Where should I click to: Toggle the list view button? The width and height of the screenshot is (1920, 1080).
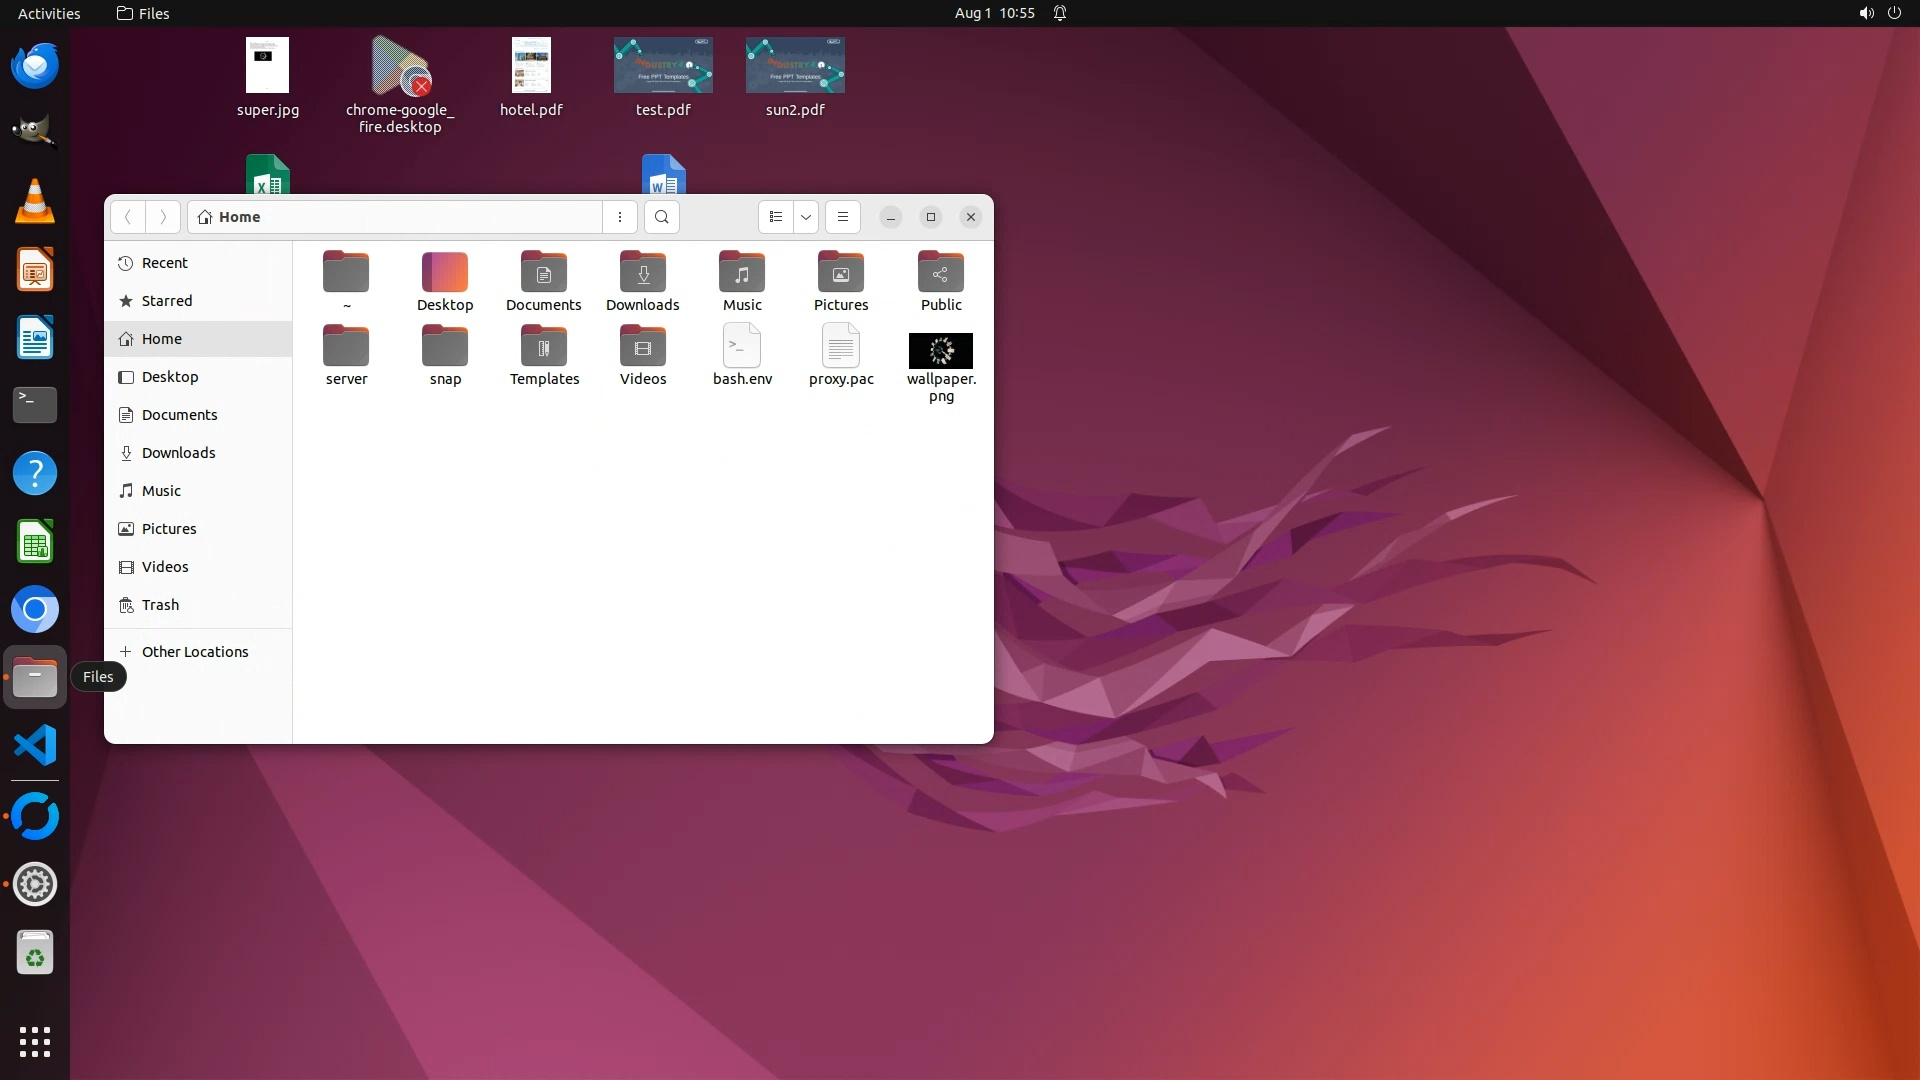click(x=776, y=217)
